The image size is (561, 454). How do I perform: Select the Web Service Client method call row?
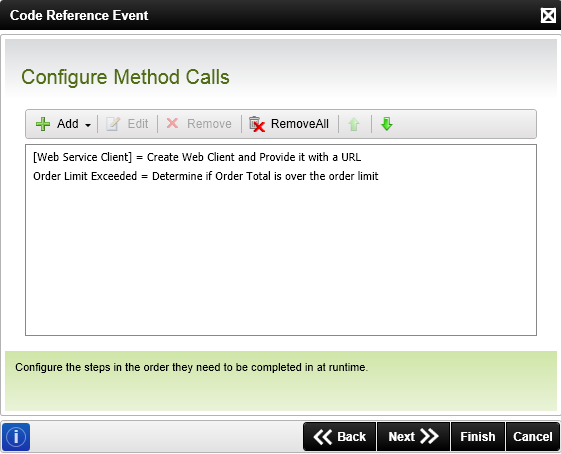pos(281,157)
